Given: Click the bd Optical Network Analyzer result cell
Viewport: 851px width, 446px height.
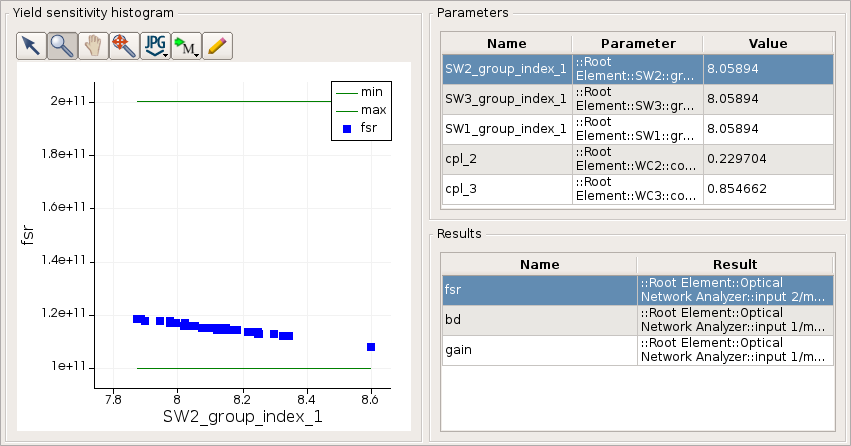Looking at the screenshot, I should [735, 320].
